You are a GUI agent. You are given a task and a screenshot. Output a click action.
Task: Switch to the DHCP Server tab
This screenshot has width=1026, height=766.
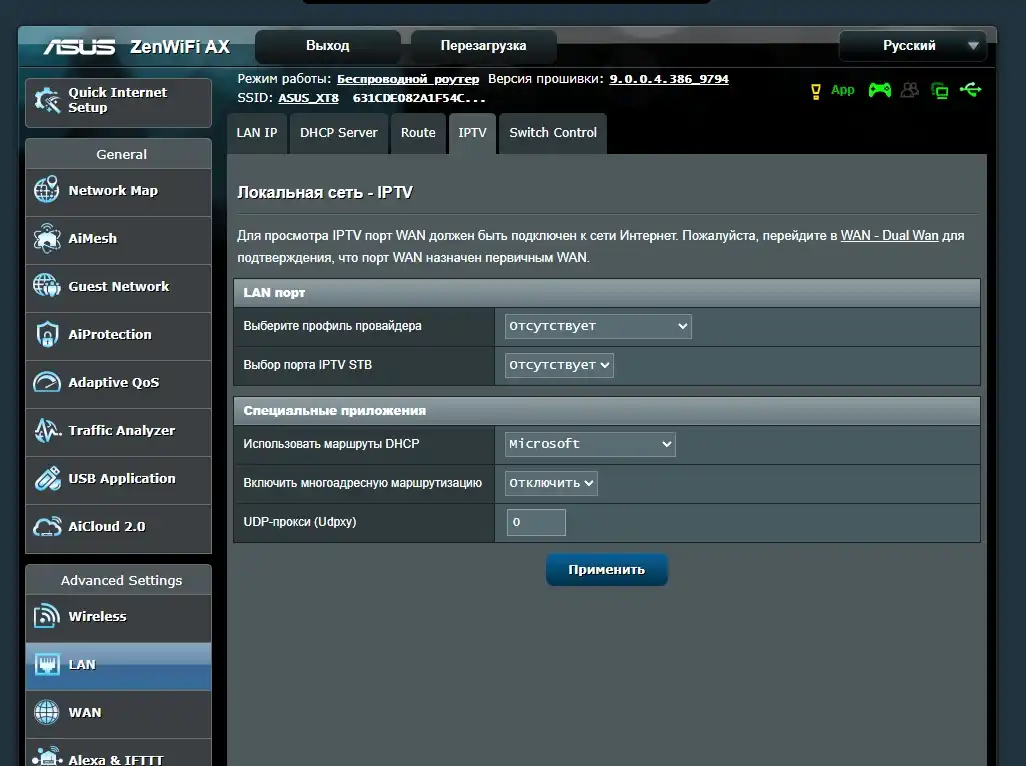(338, 132)
